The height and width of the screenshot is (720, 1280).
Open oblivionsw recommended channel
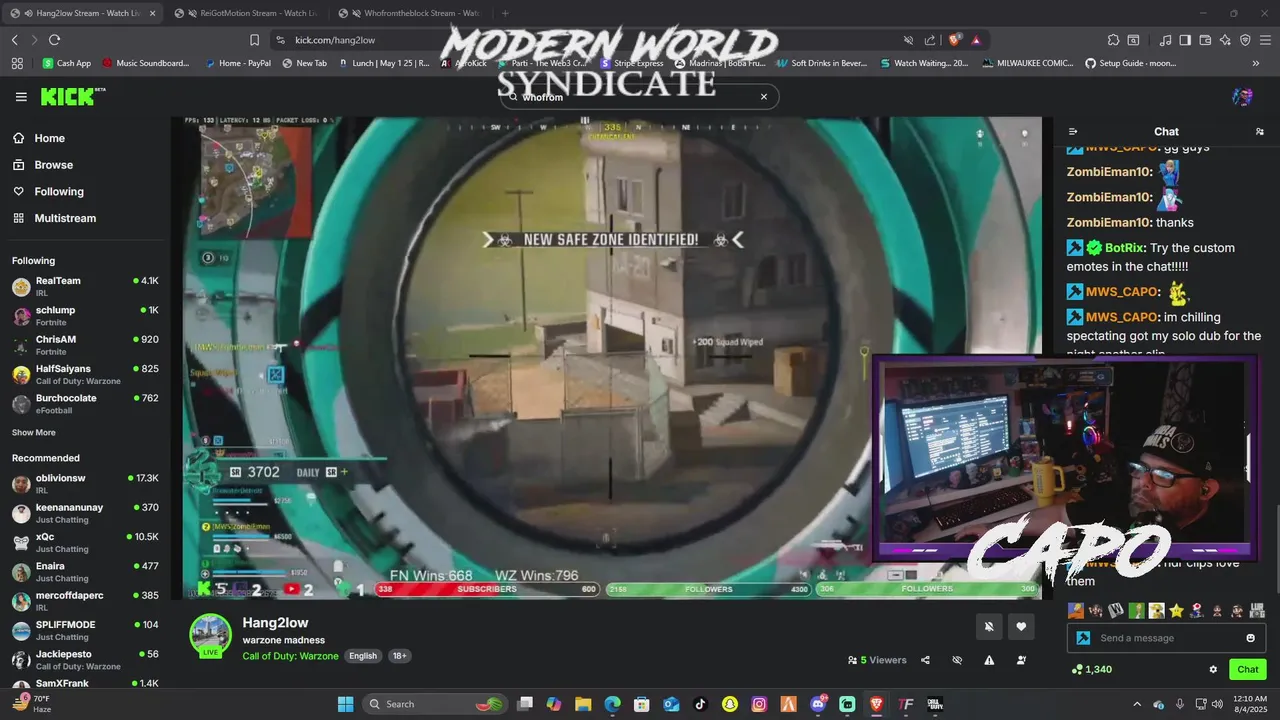point(85,484)
